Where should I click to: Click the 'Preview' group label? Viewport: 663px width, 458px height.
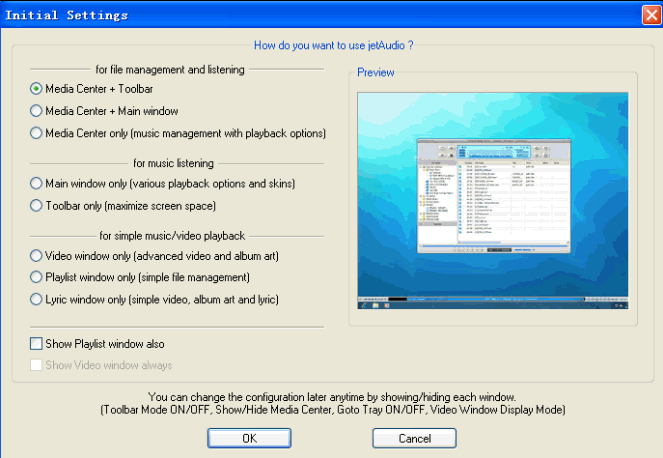375,72
